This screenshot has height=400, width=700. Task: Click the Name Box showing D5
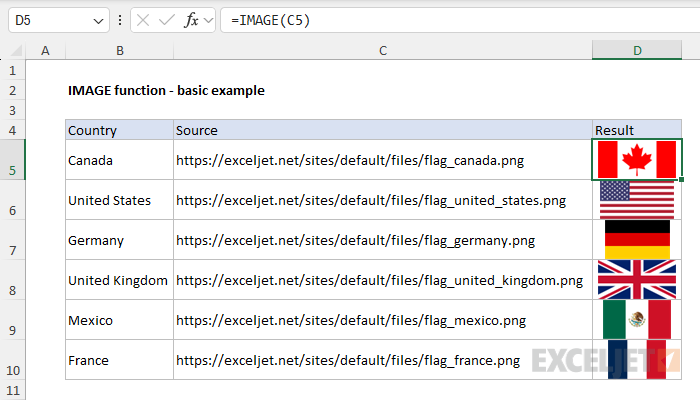(x=58, y=20)
